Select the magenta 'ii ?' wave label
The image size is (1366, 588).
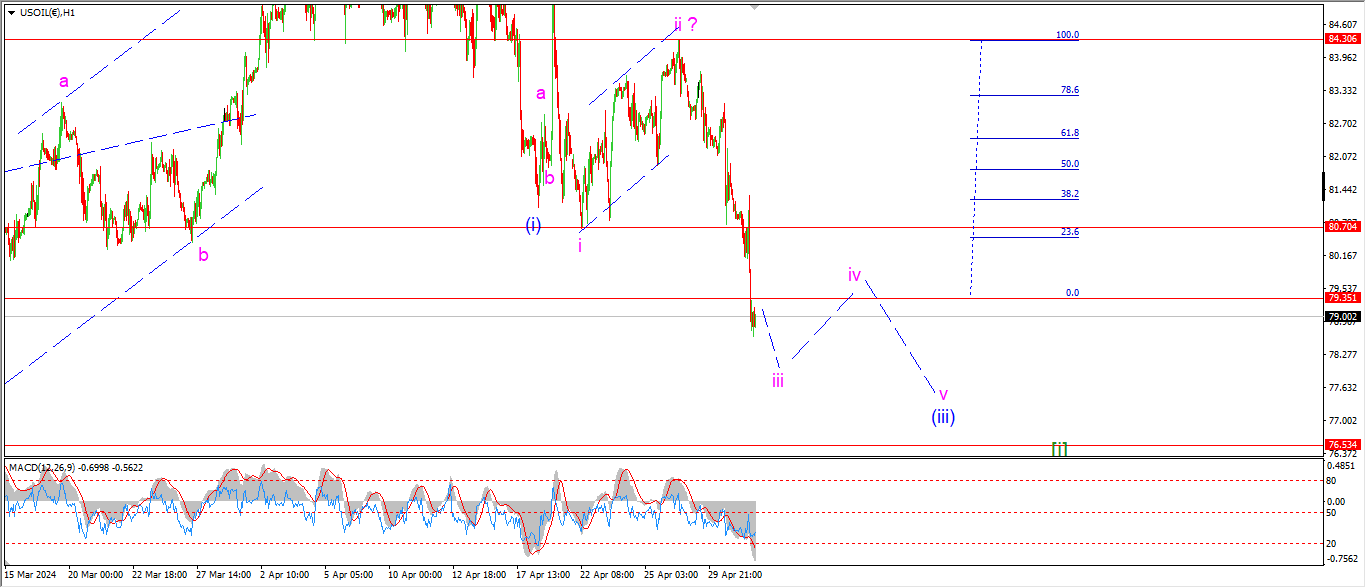685,25
